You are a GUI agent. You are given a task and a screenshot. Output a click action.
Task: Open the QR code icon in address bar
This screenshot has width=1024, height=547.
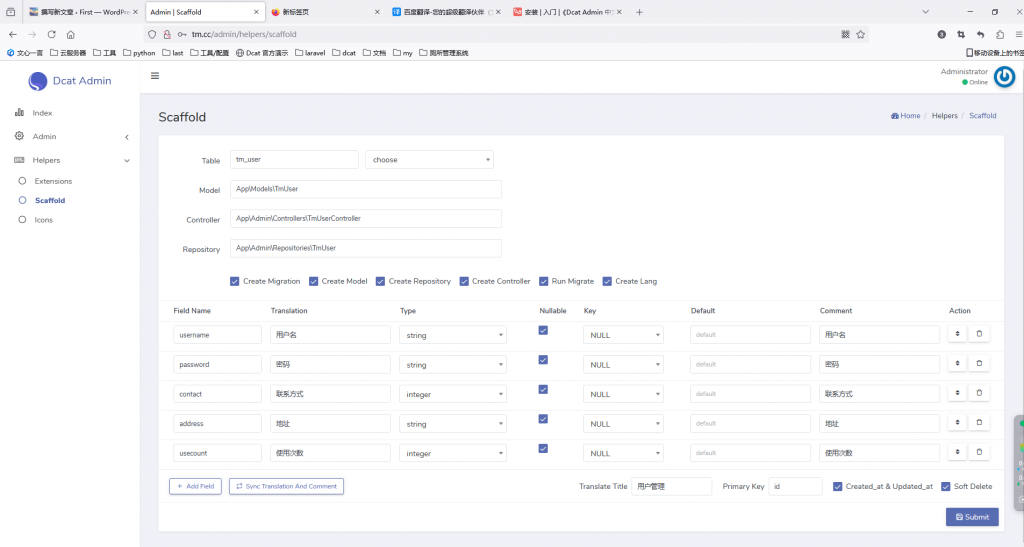point(845,35)
